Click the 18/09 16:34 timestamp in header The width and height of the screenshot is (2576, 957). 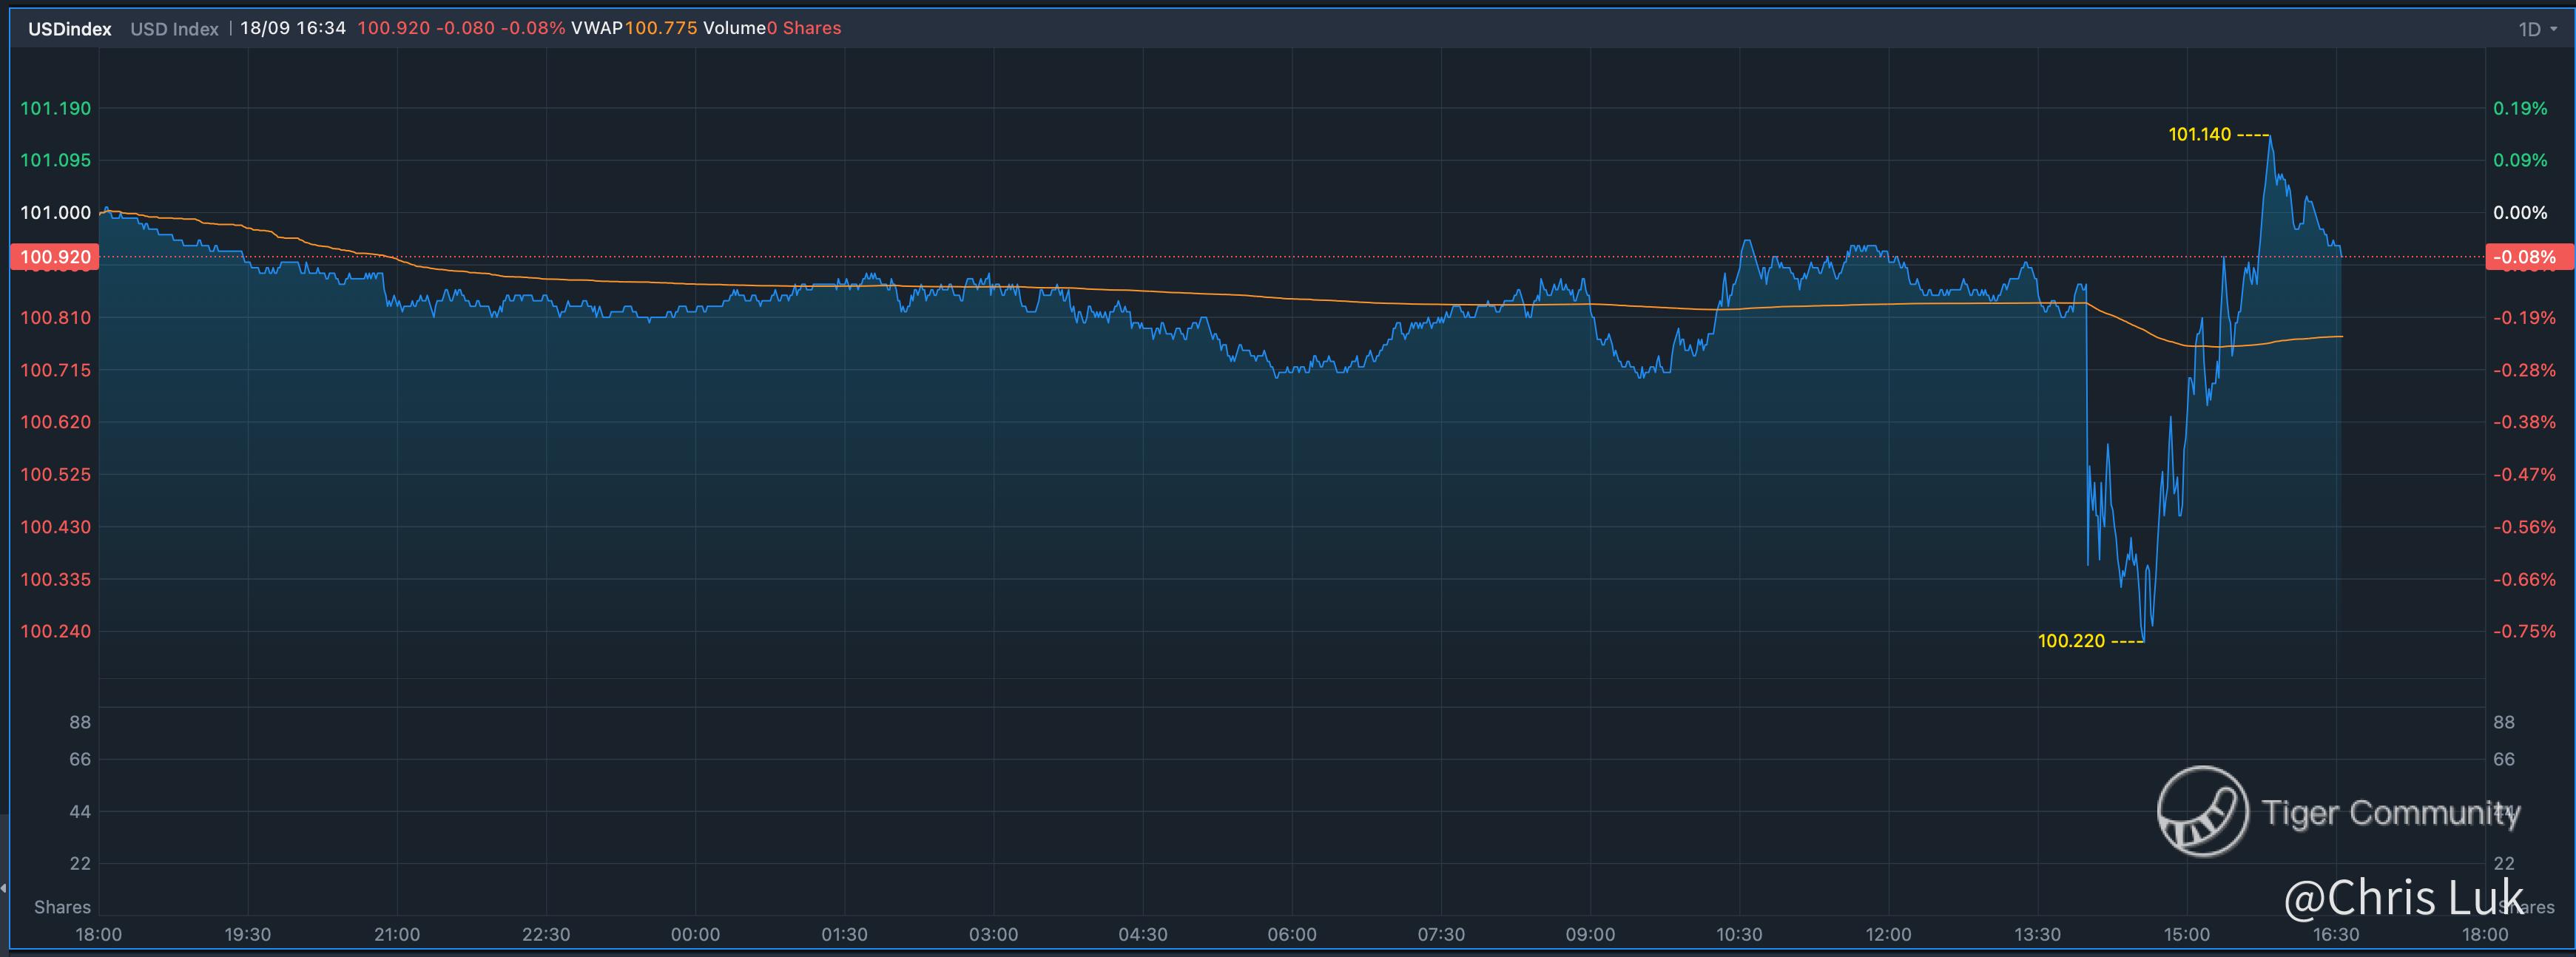tap(292, 28)
